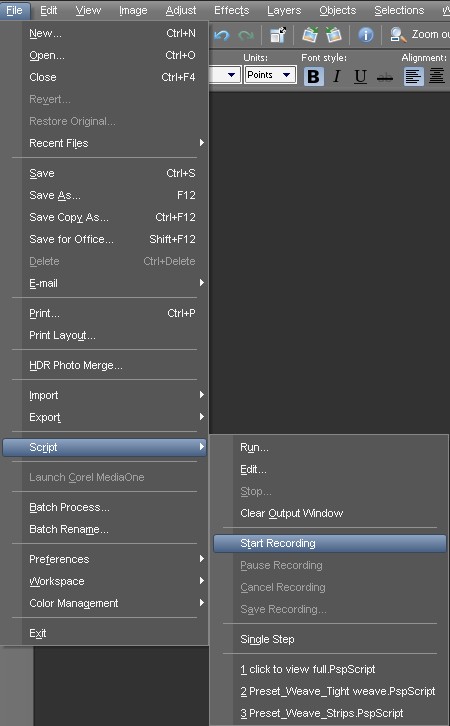Open the Effects menu
The height and width of the screenshot is (726, 450).
pos(231,10)
